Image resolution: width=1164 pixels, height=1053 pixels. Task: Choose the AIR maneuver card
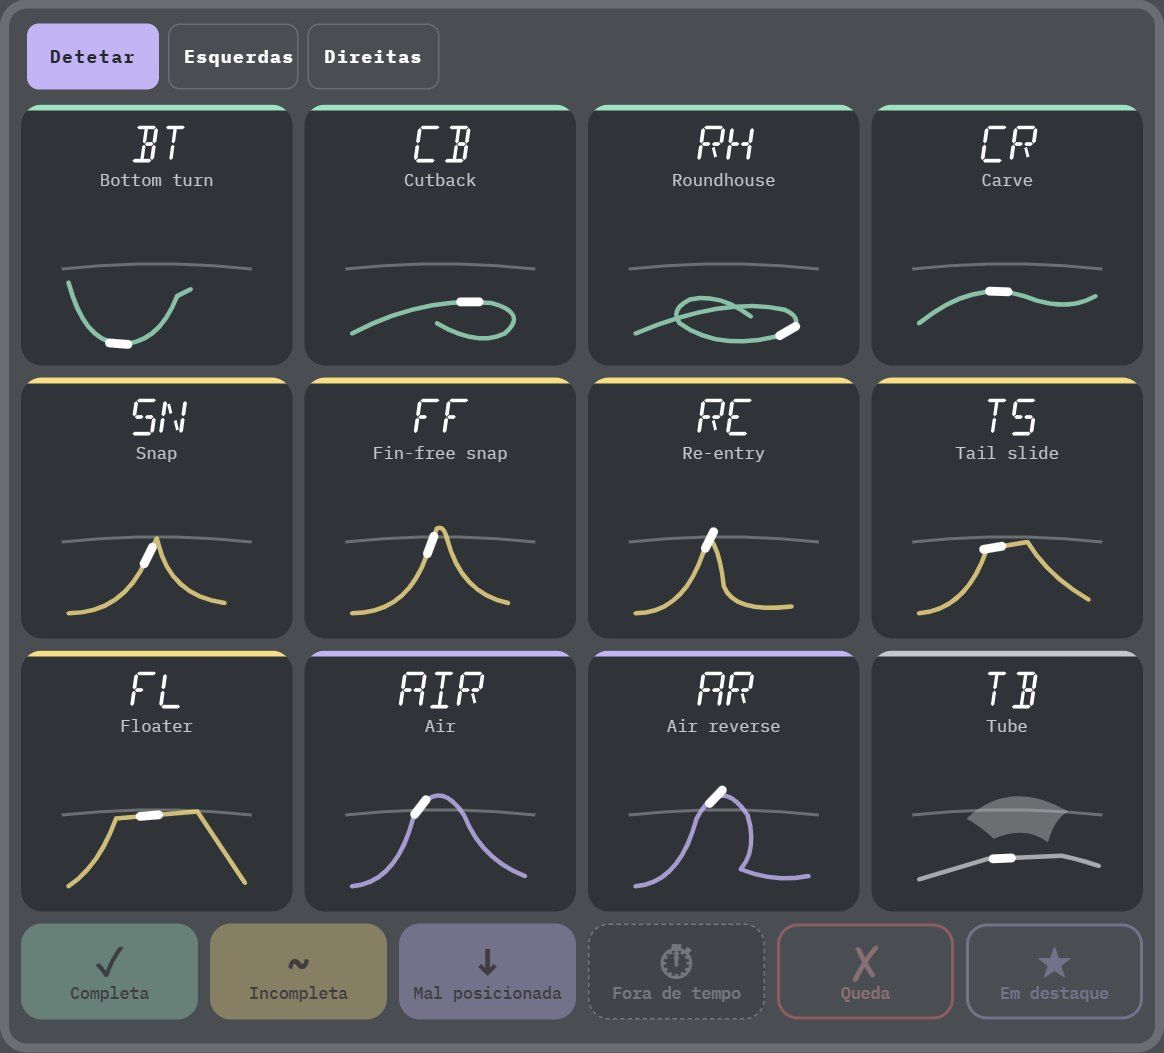[x=440, y=781]
